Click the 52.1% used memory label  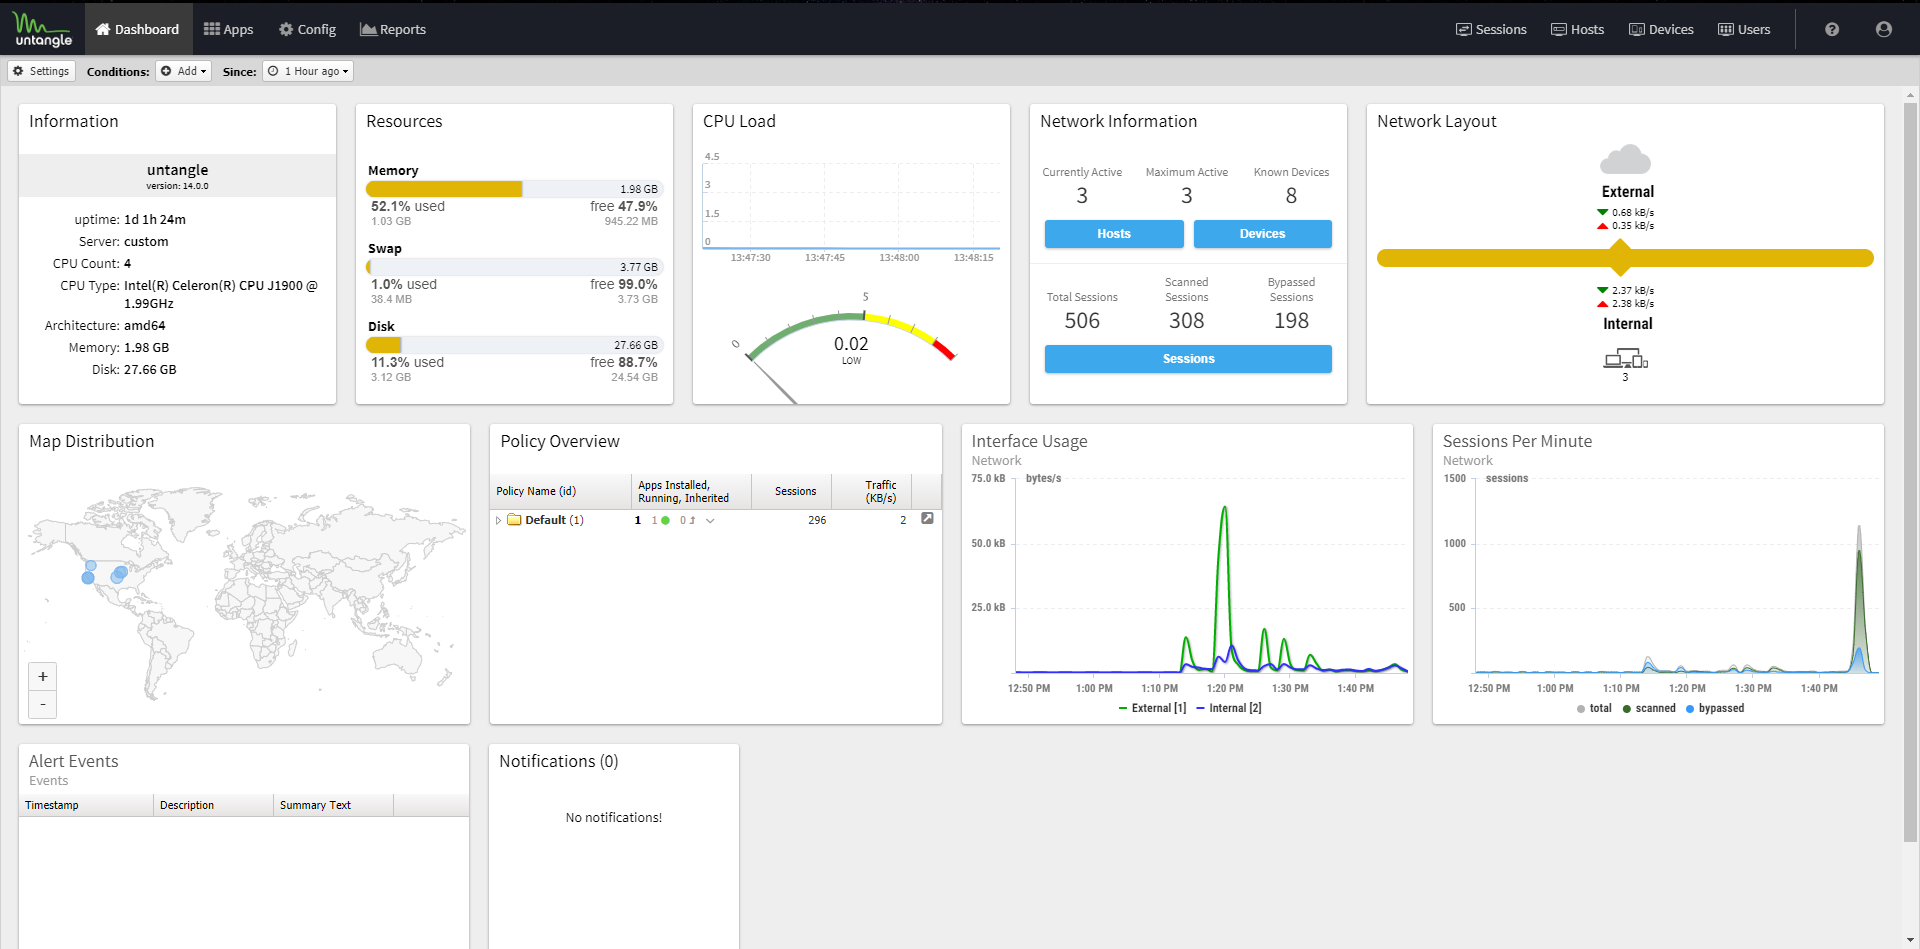click(408, 206)
